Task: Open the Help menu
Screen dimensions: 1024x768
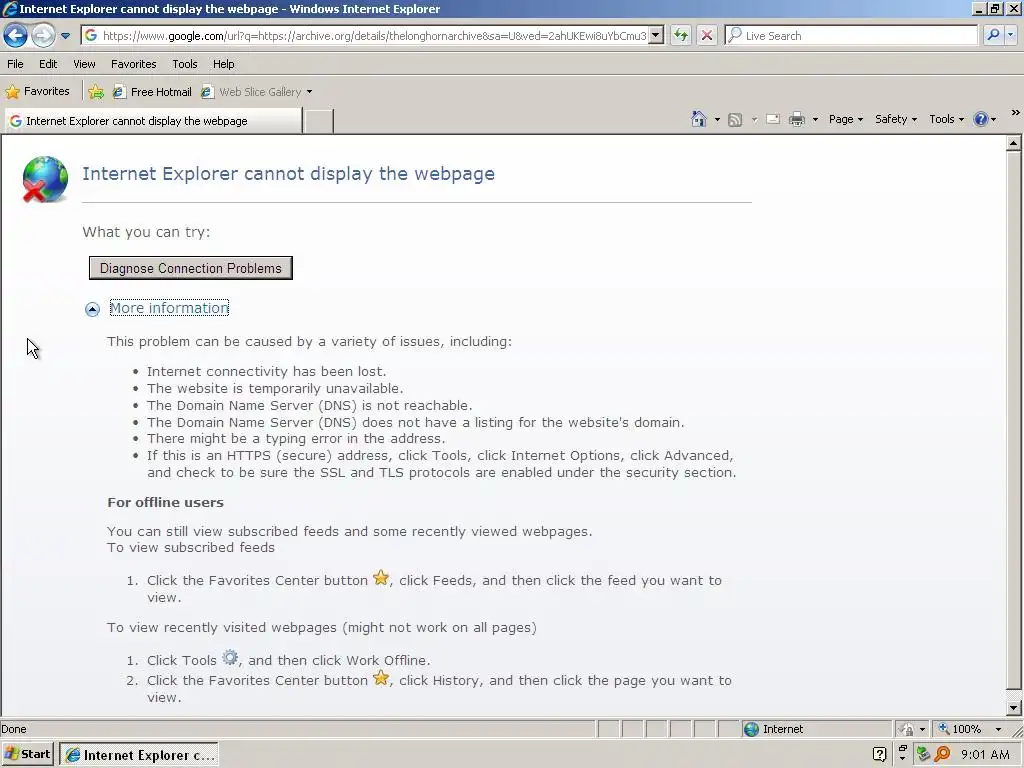Action: pos(223,64)
